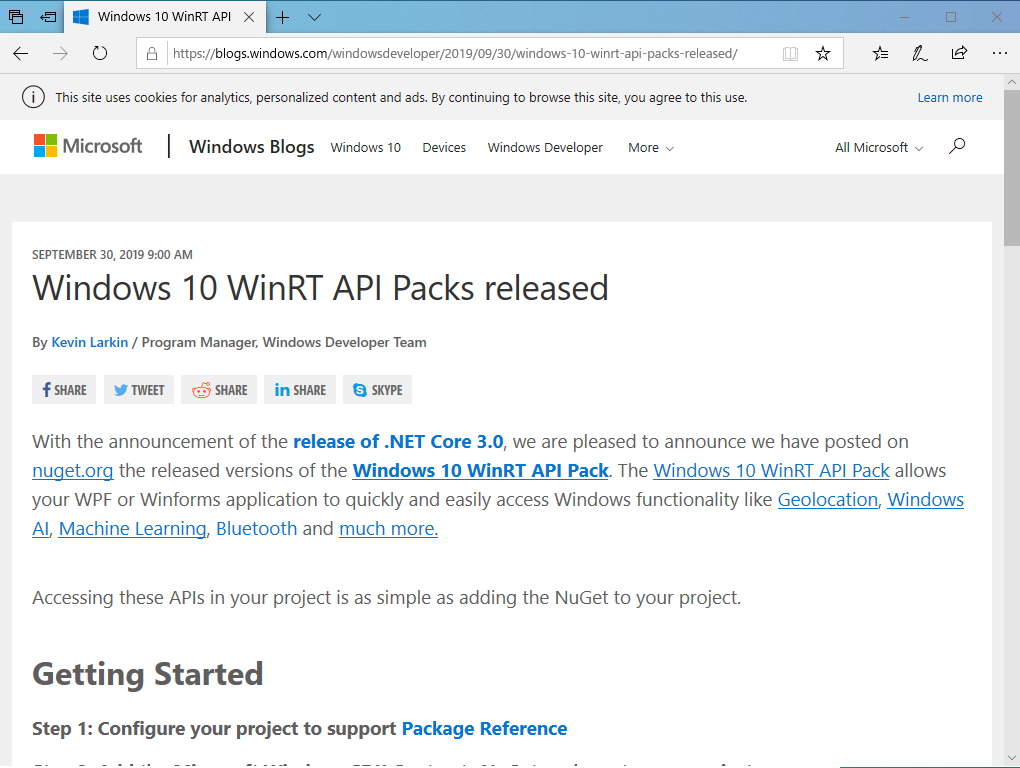
Task: Expand the More navigation dropdown
Action: pos(650,147)
